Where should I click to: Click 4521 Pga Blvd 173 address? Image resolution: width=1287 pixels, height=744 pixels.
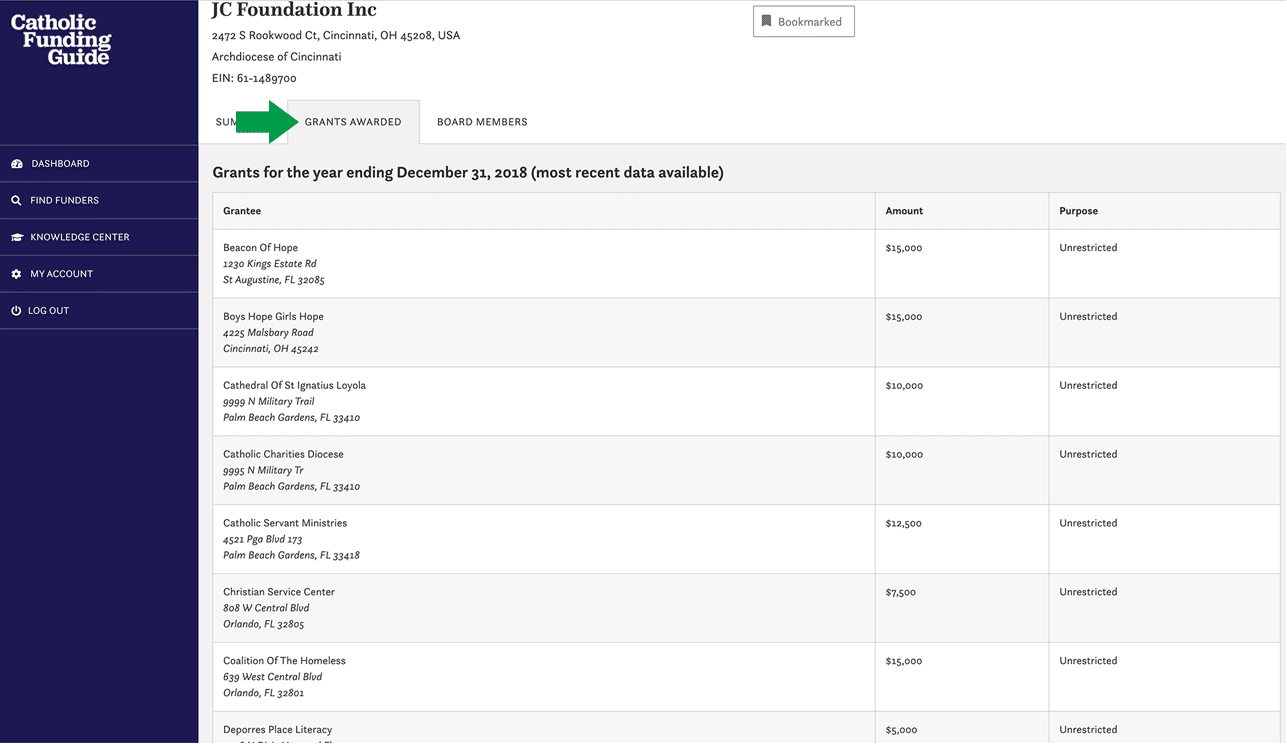click(262, 540)
